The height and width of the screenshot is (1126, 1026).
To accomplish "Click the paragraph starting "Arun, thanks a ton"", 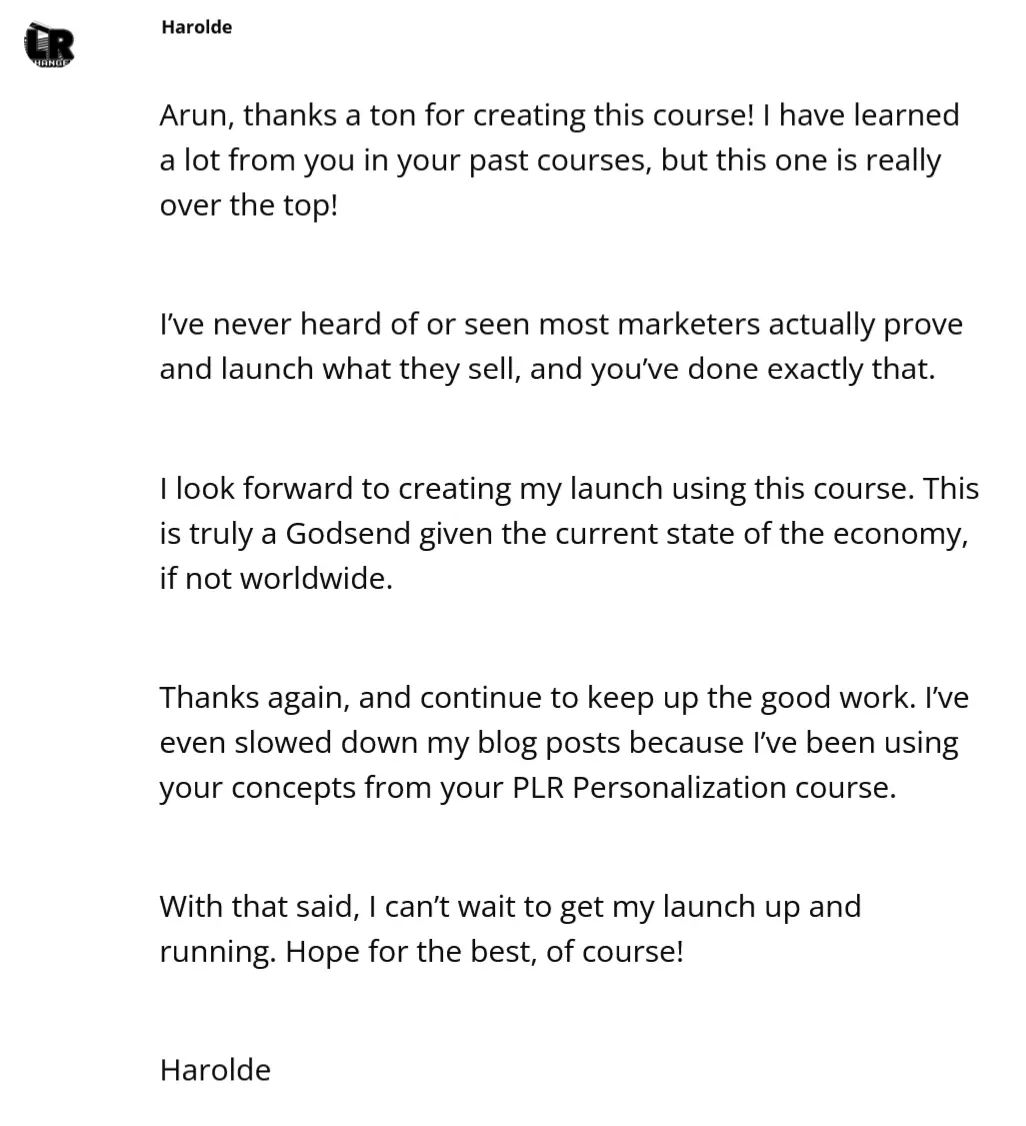I will (559, 160).
